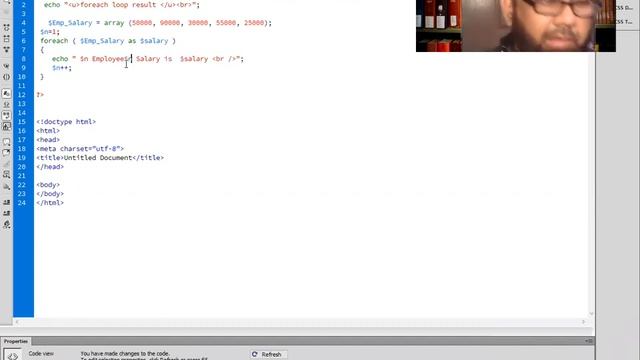640x360 pixels.
Task: Click Expand All in coding toolbar
Action: click(x=7, y=49)
